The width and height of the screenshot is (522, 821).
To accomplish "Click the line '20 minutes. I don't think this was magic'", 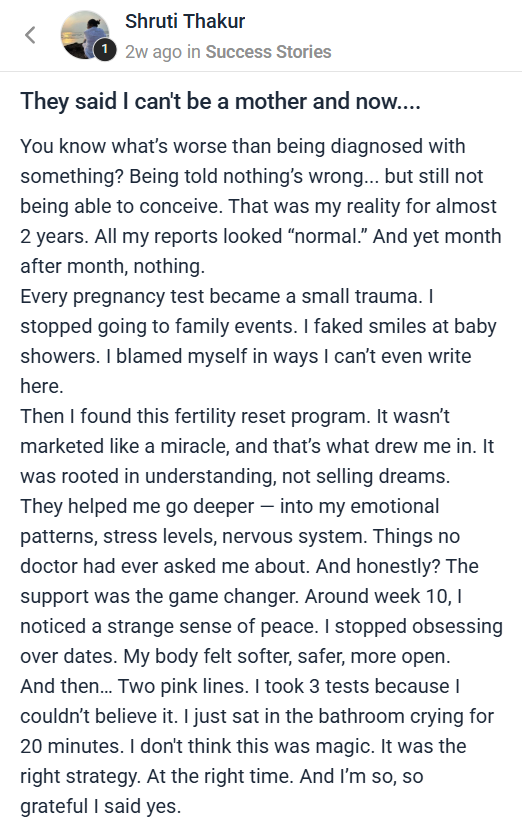I will (x=243, y=747).
